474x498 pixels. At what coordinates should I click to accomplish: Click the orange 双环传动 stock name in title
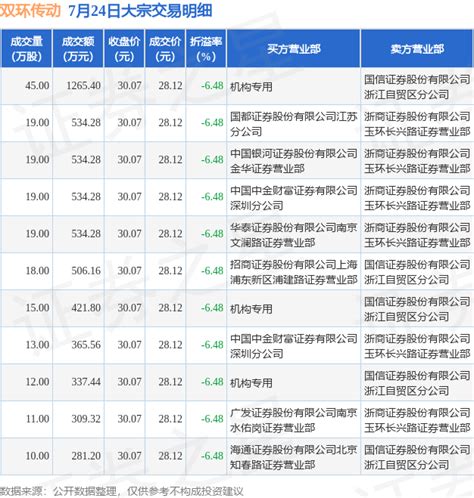tap(30, 11)
